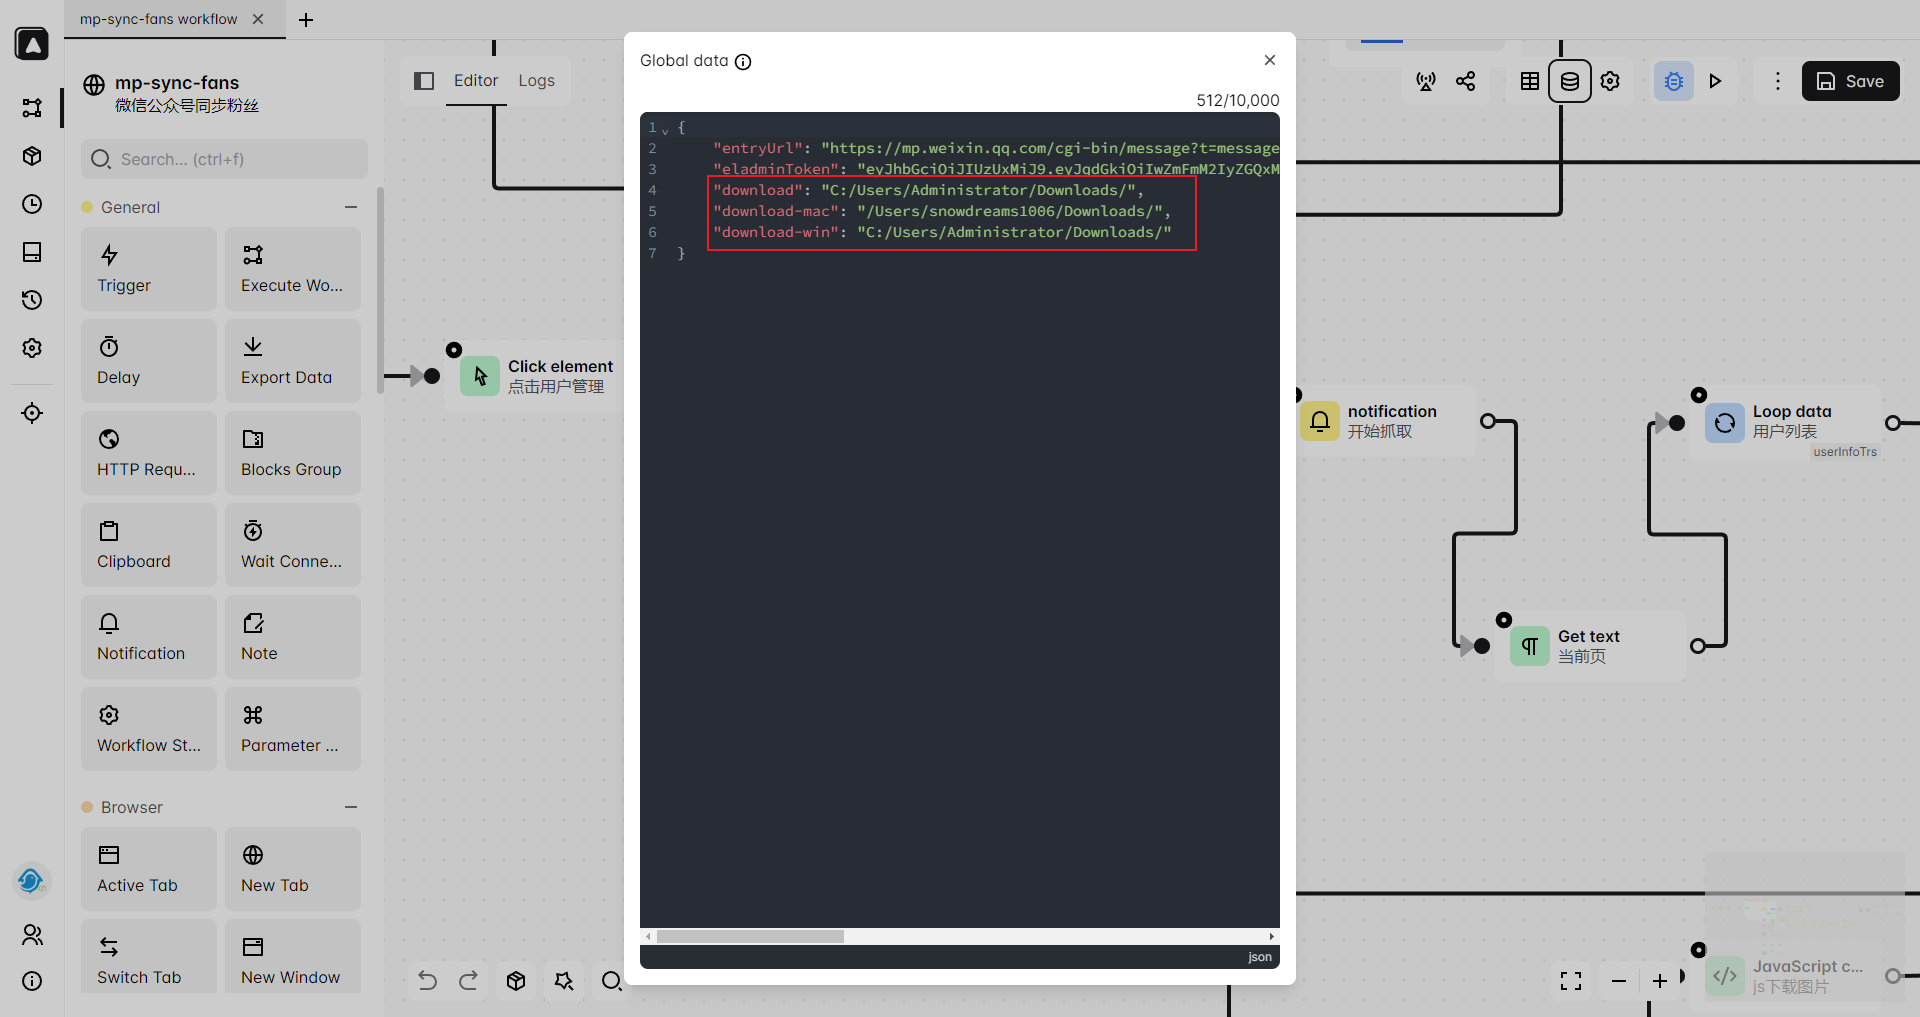
Task: Run the workflow with play button
Action: [1715, 81]
